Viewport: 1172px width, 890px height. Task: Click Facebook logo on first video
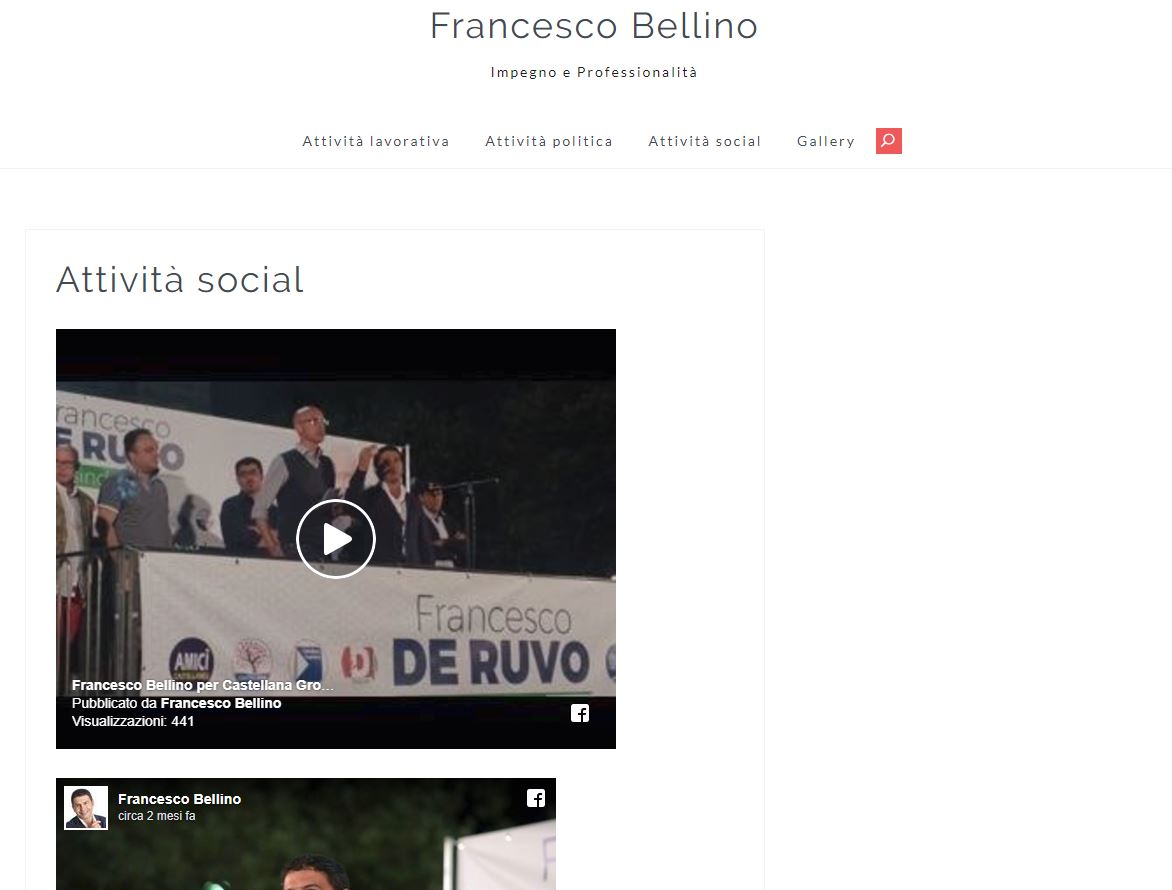(580, 713)
